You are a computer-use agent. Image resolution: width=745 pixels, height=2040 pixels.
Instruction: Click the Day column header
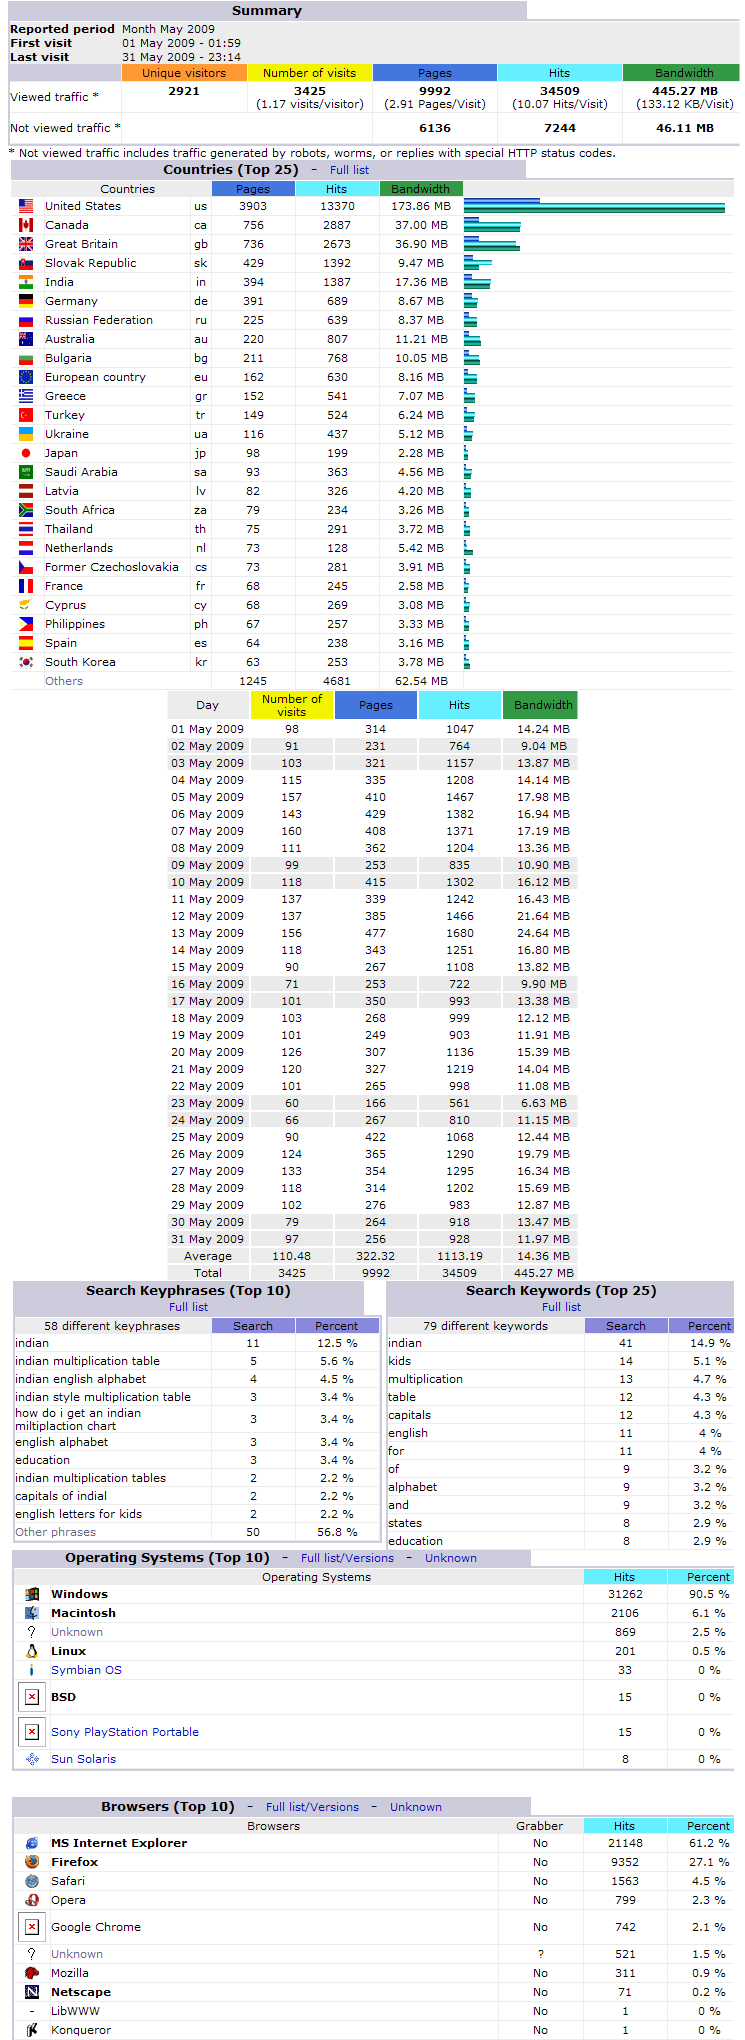[207, 705]
